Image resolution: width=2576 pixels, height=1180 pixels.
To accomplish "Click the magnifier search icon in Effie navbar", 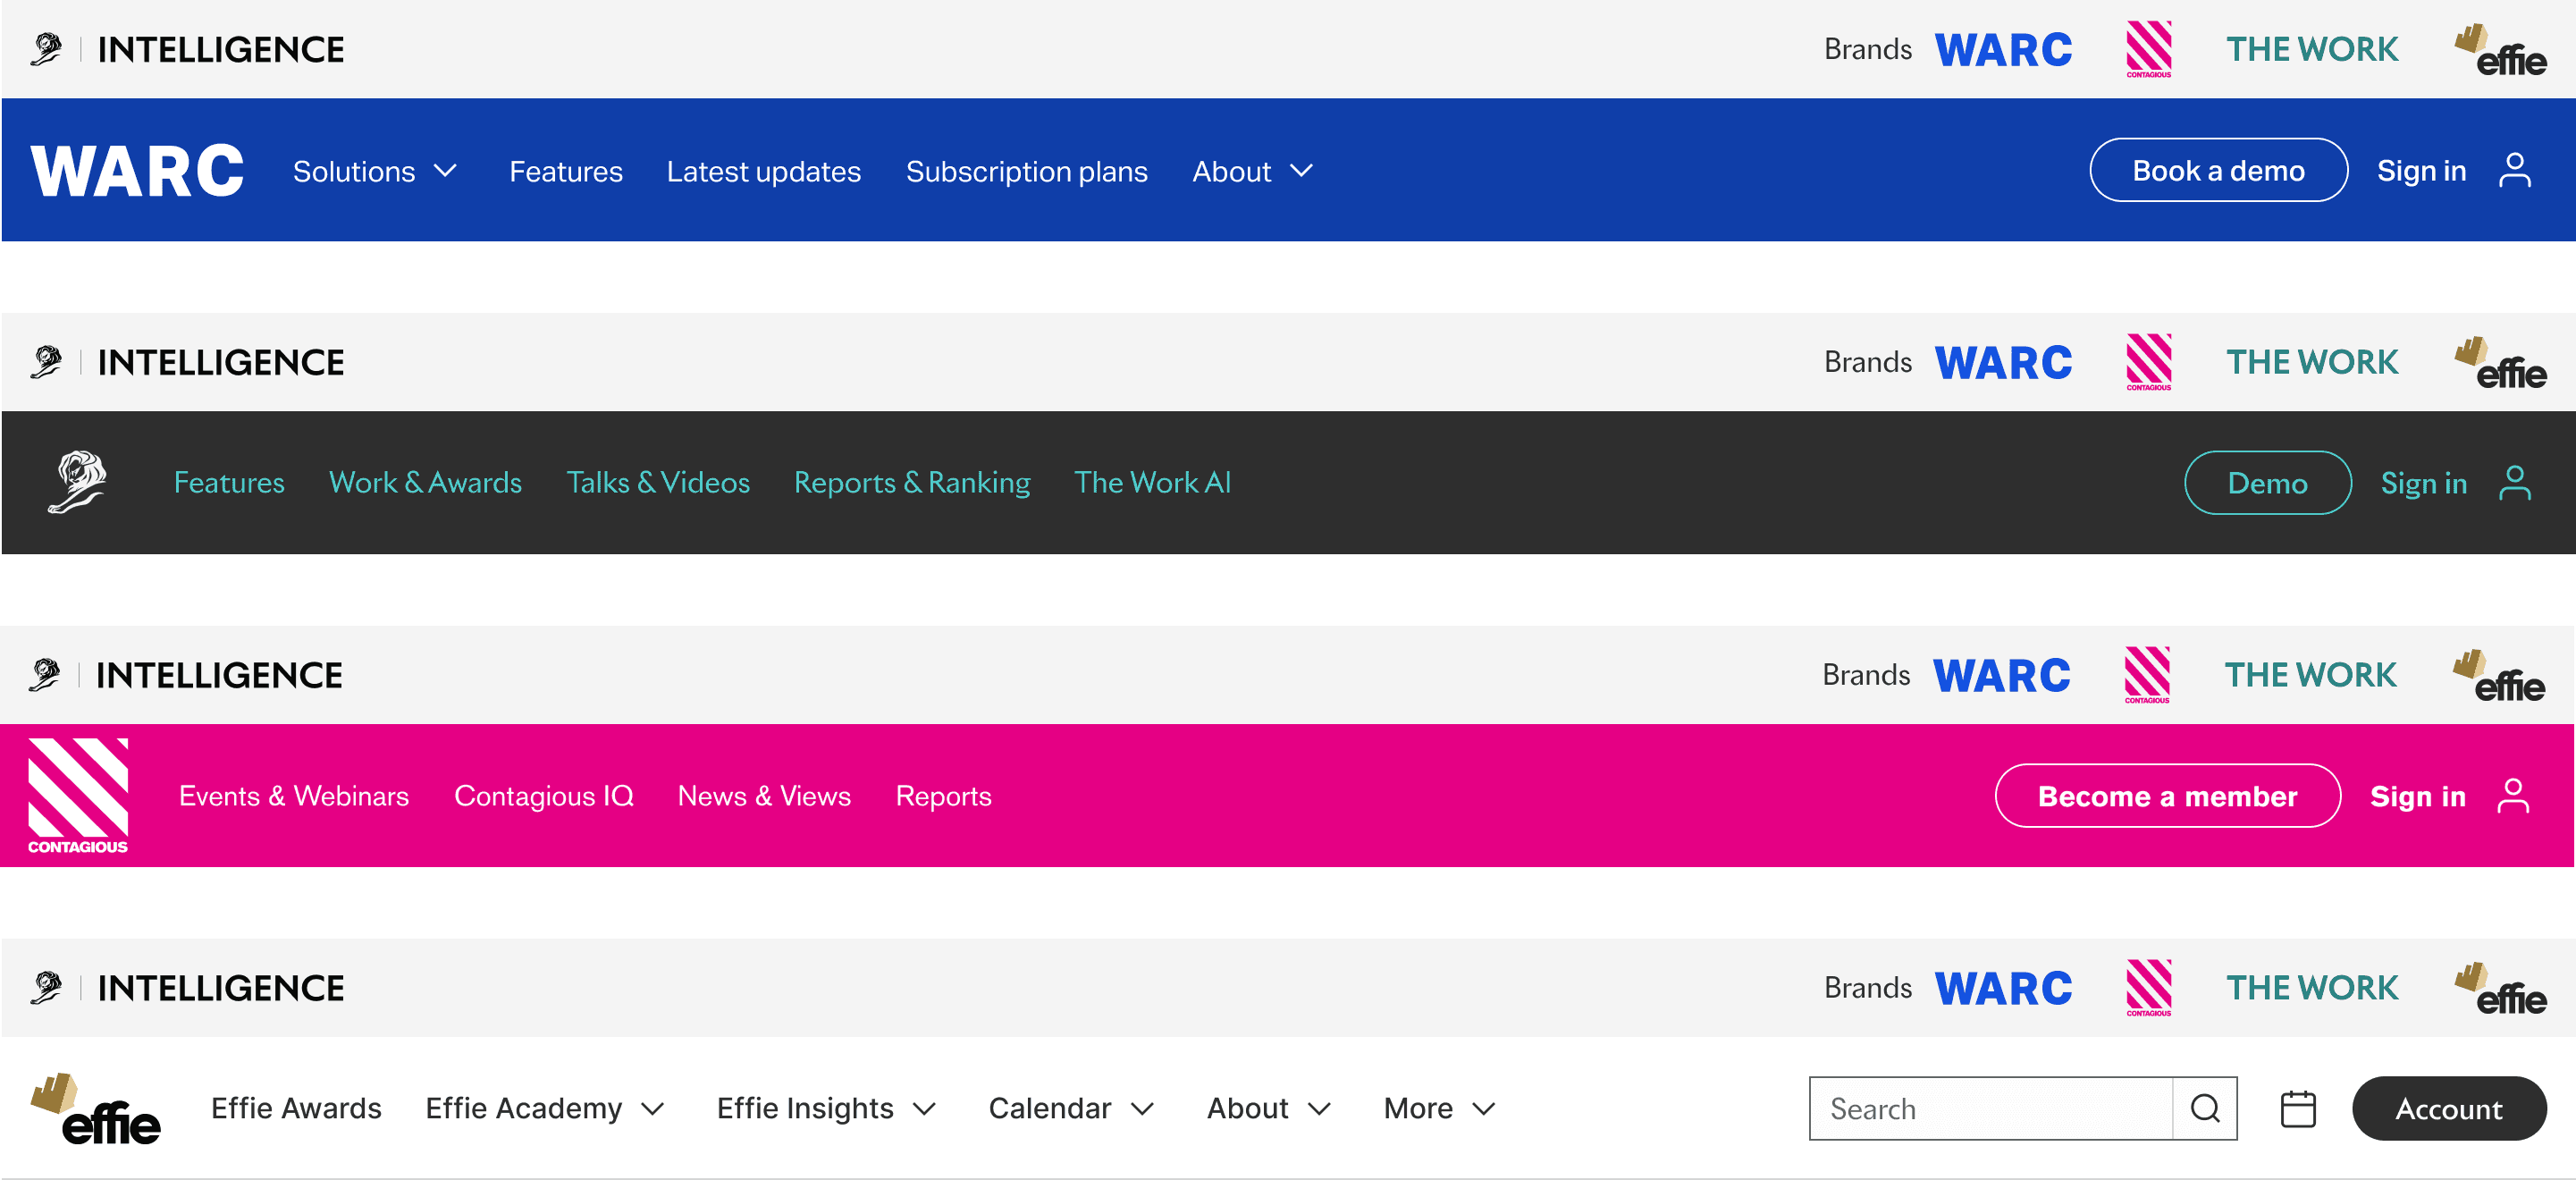I will (x=2204, y=1108).
